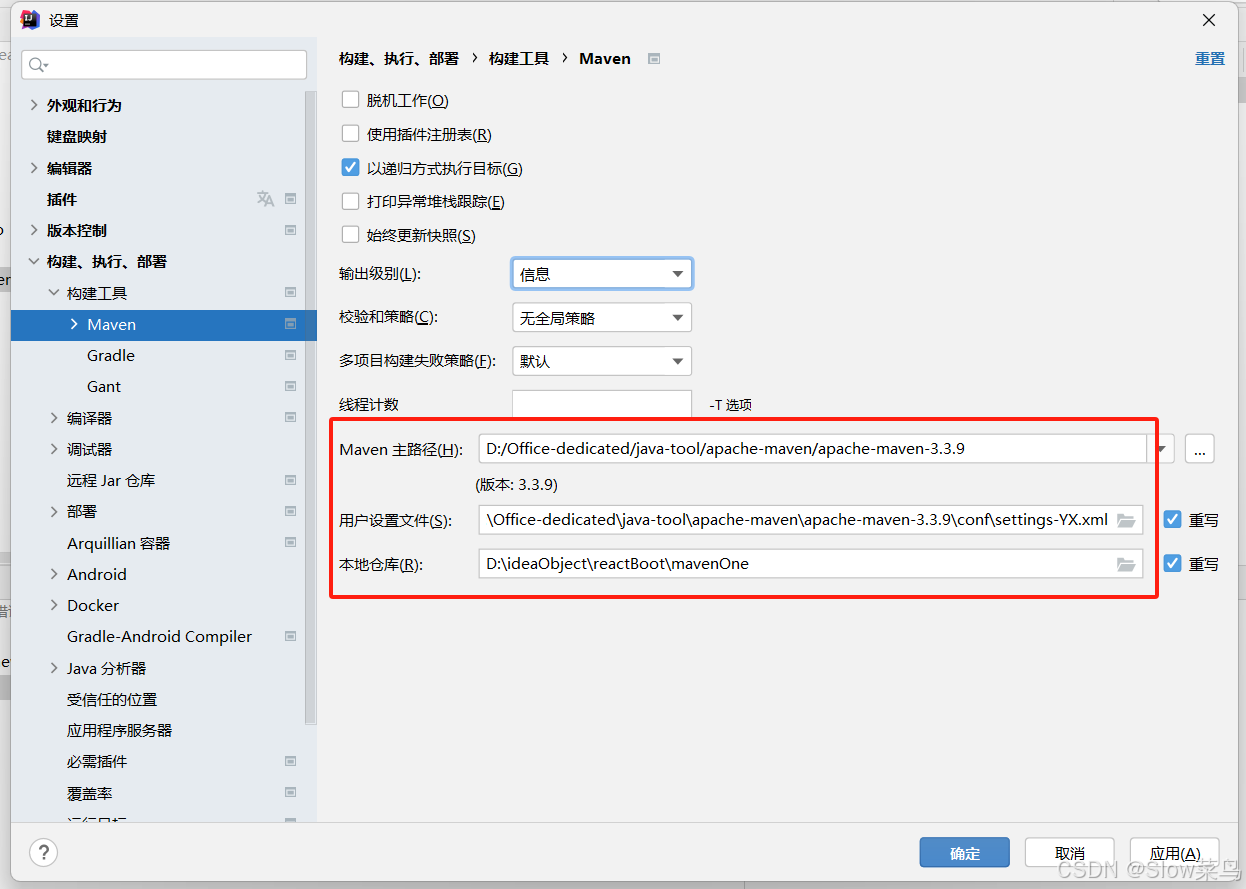The width and height of the screenshot is (1246, 889).
Task: Enable 打印异常堆栈跟踪 checkbox
Action: [350, 202]
